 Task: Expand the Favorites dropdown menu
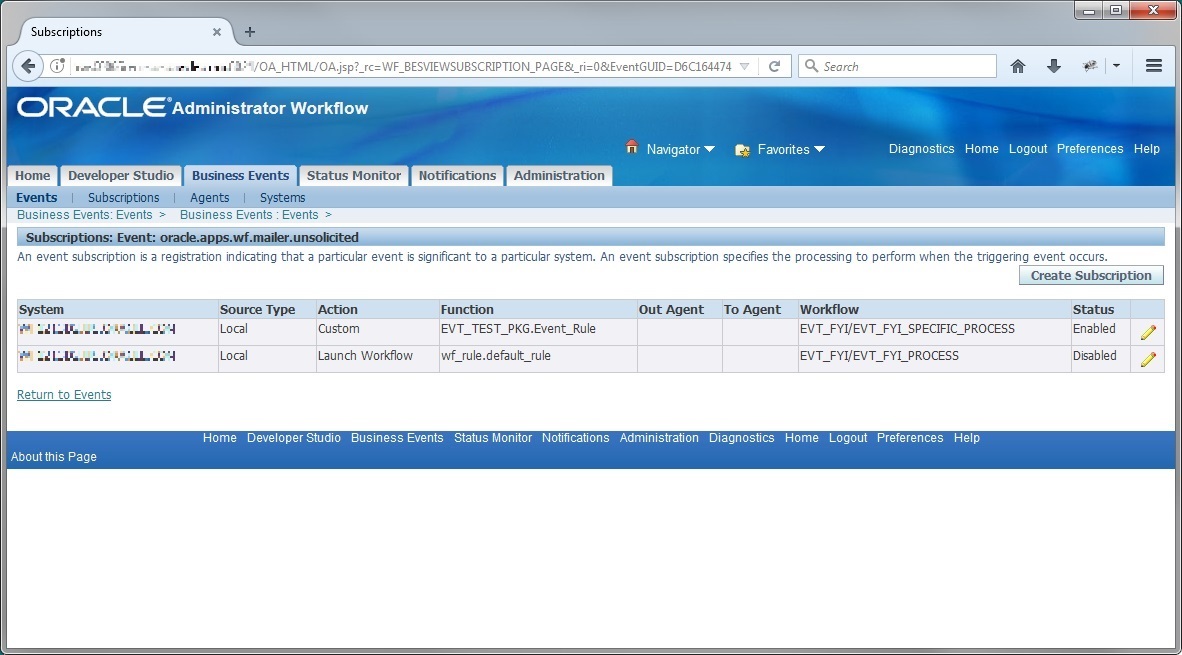(819, 149)
